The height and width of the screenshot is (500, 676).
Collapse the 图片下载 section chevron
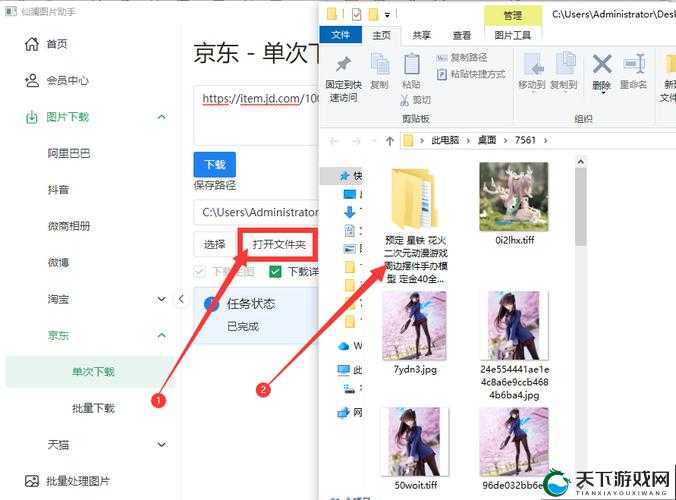(x=162, y=117)
